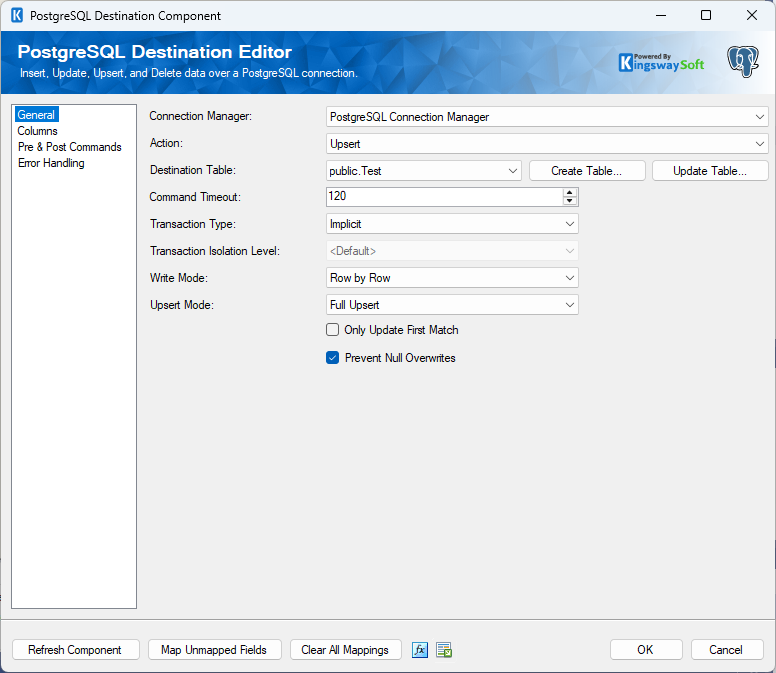Viewport: 776px width, 673px height.
Task: Decrease Command Timeout with down arrow
Action: (570, 200)
